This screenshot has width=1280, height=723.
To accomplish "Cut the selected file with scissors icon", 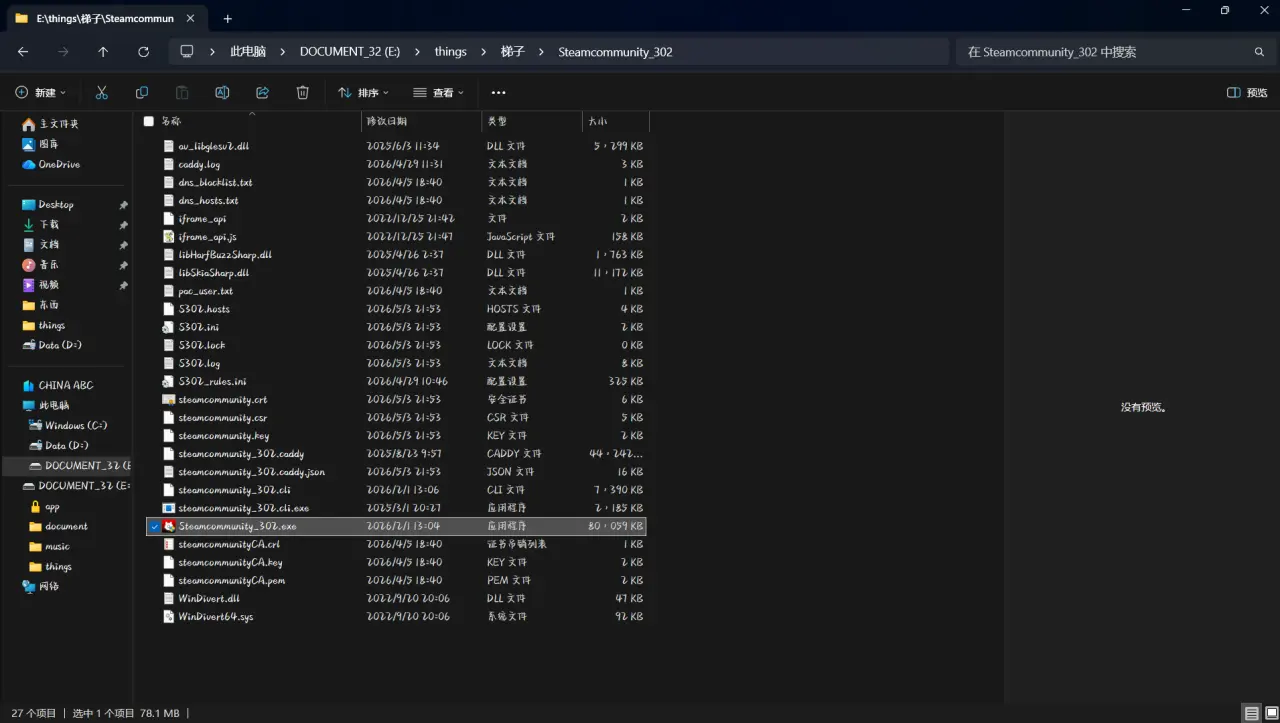I will click(x=101, y=92).
